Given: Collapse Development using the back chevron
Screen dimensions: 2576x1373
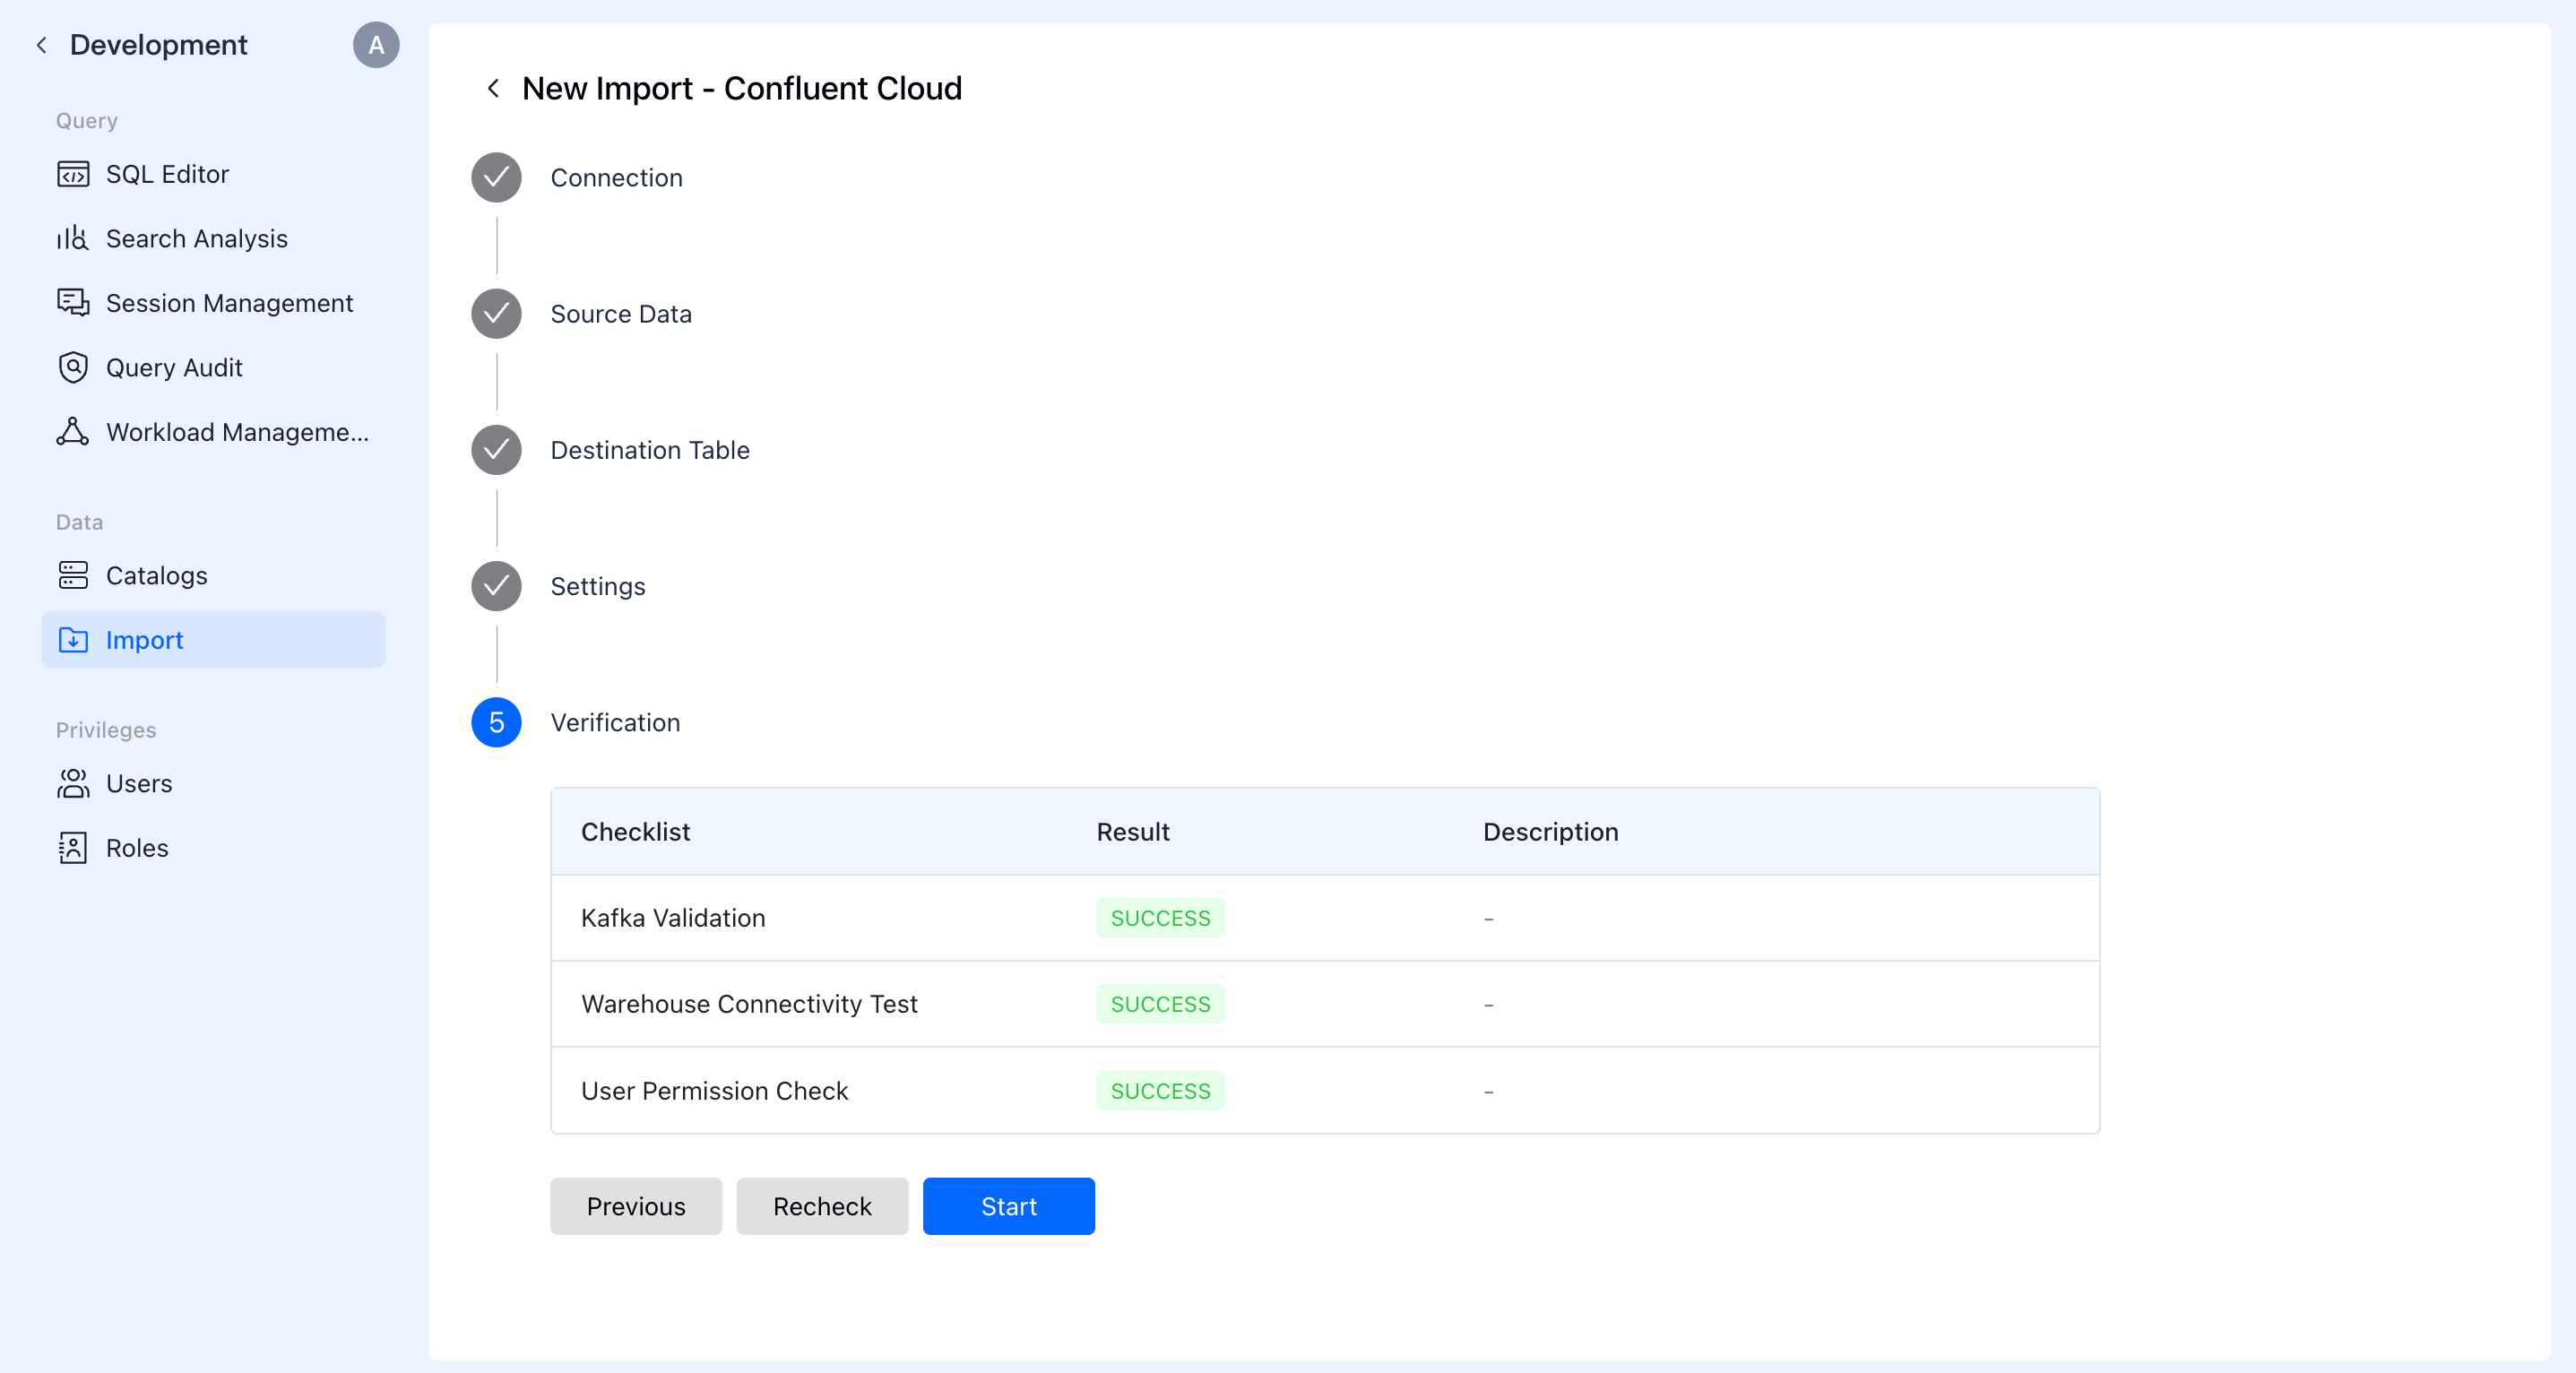Looking at the screenshot, I should pyautogui.click(x=42, y=45).
